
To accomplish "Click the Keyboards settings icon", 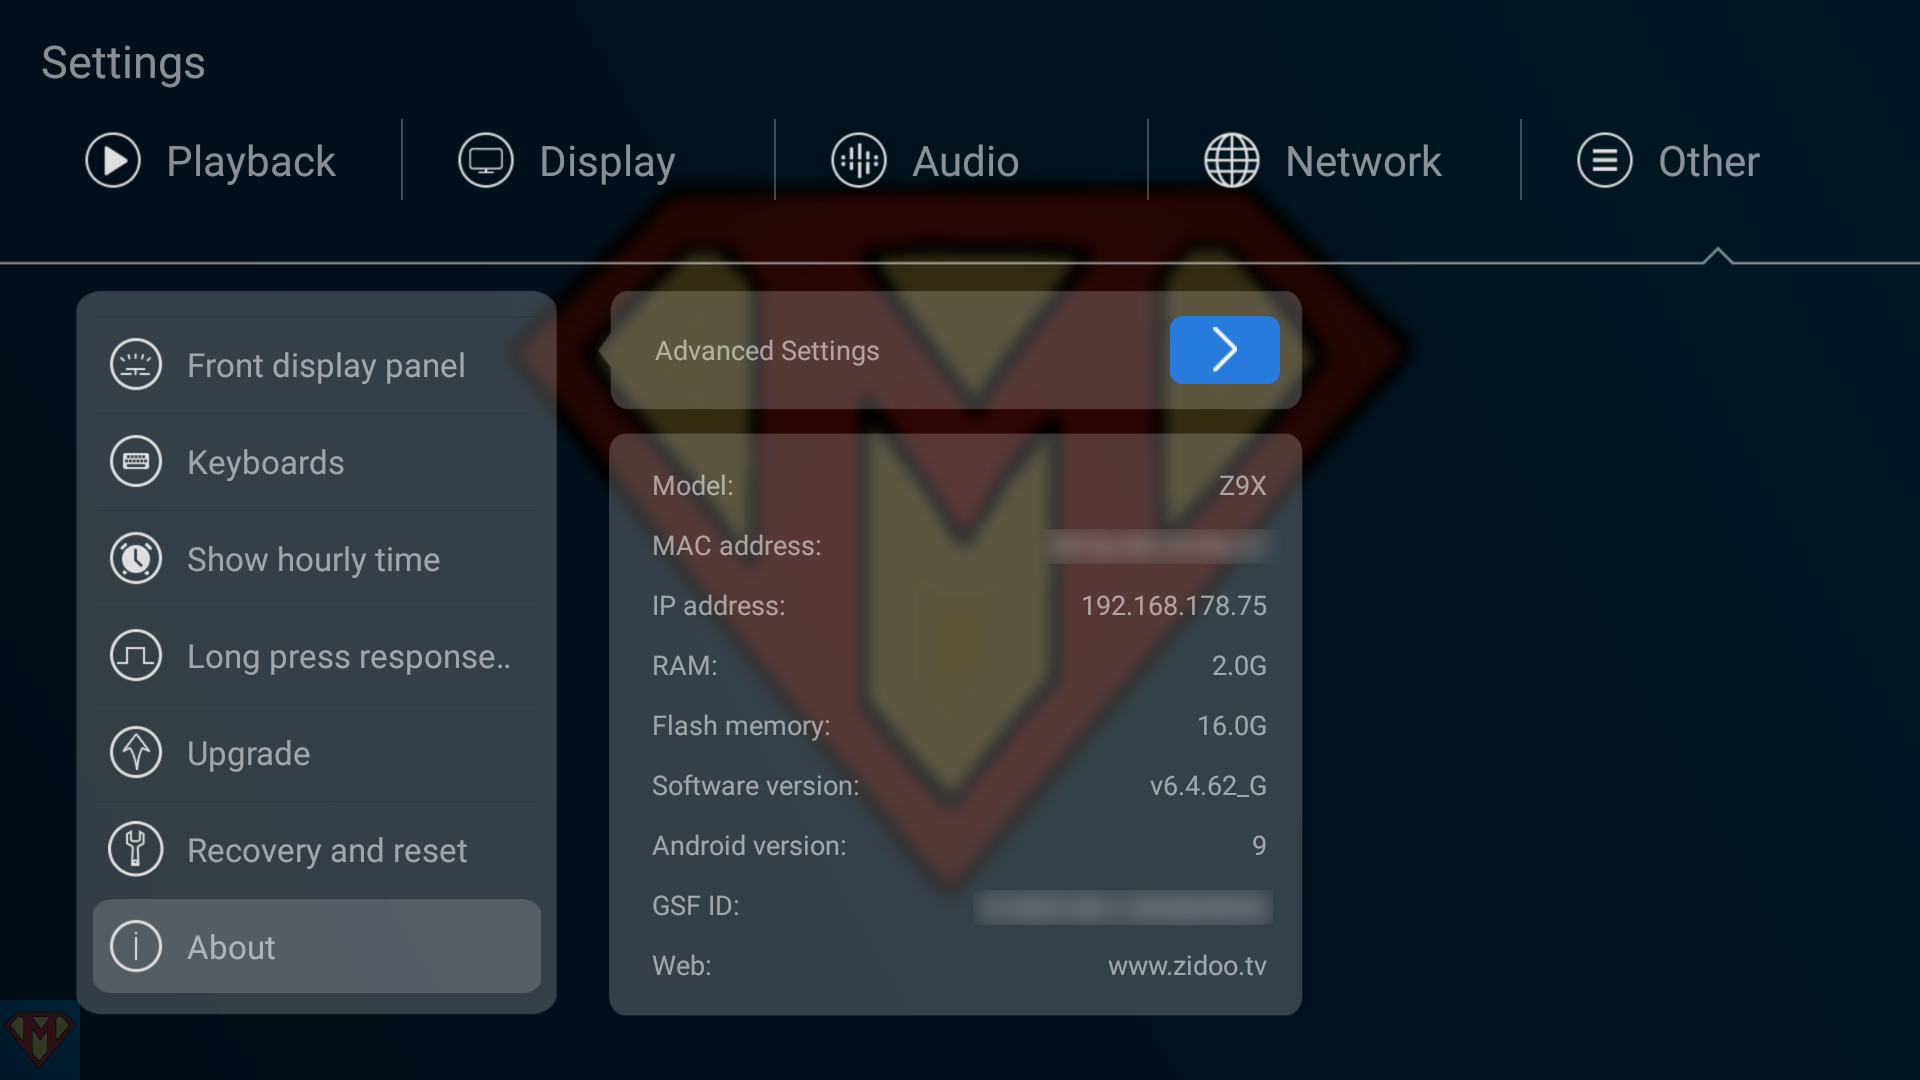I will (136, 463).
